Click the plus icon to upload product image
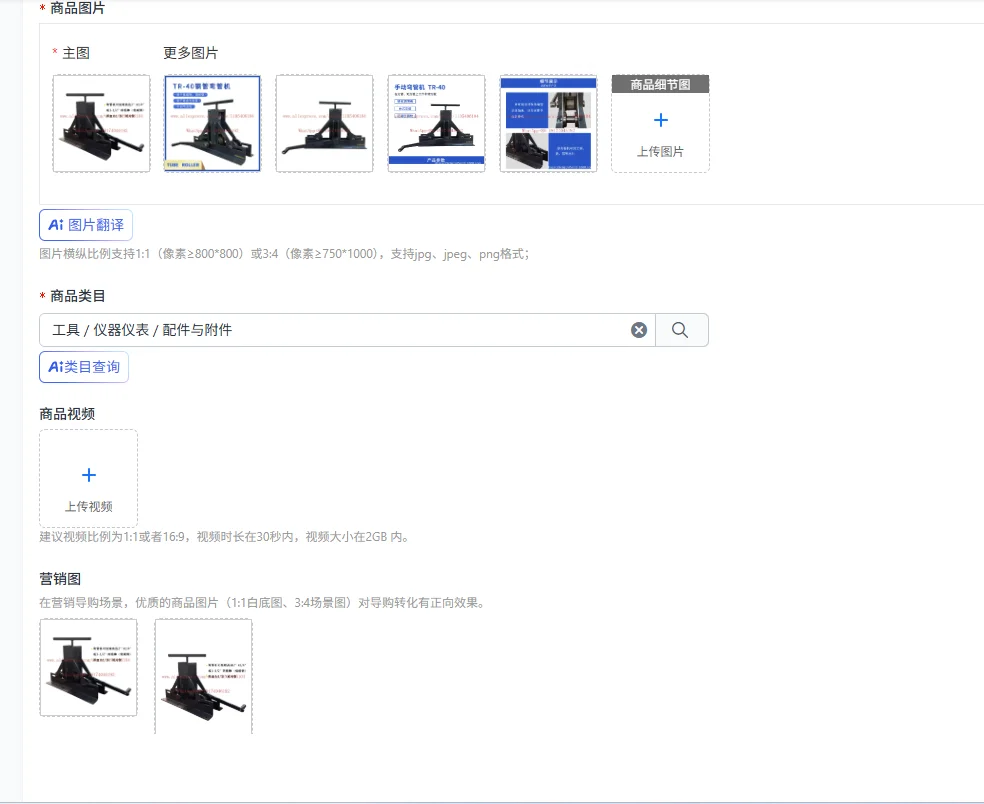 pos(661,120)
